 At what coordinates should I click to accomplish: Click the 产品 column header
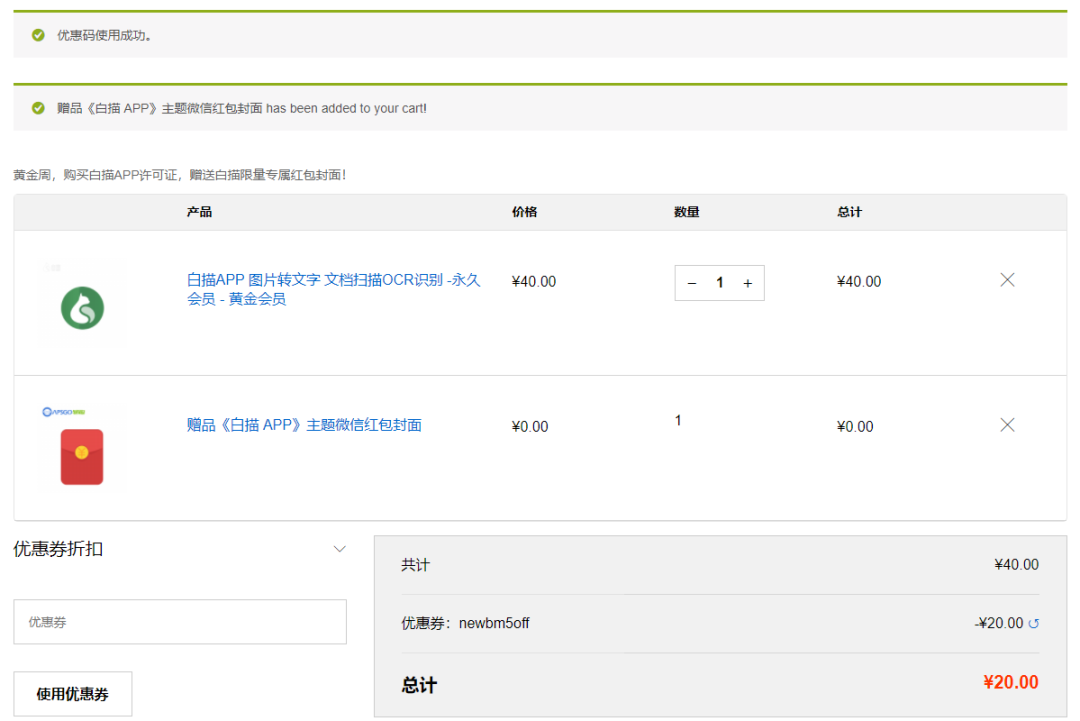point(199,212)
